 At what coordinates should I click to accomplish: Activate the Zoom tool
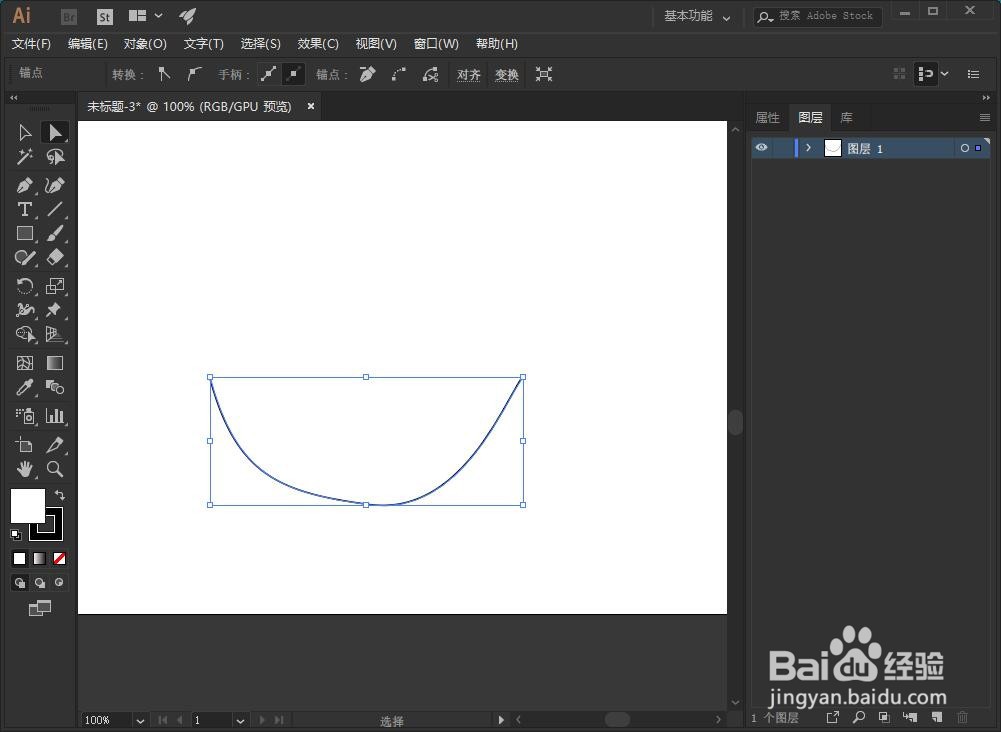(x=55, y=470)
